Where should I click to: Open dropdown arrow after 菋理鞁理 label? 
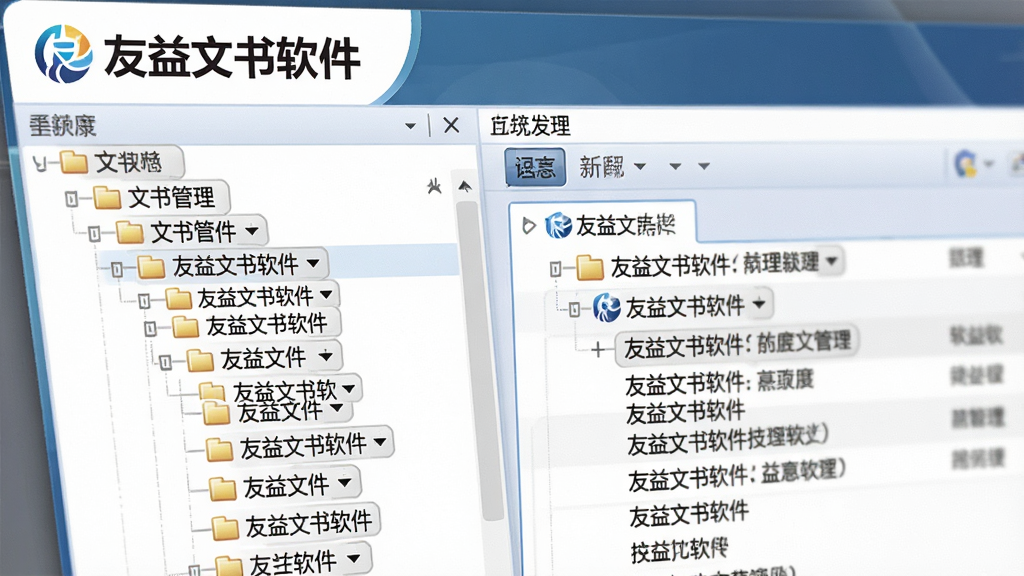(x=831, y=261)
